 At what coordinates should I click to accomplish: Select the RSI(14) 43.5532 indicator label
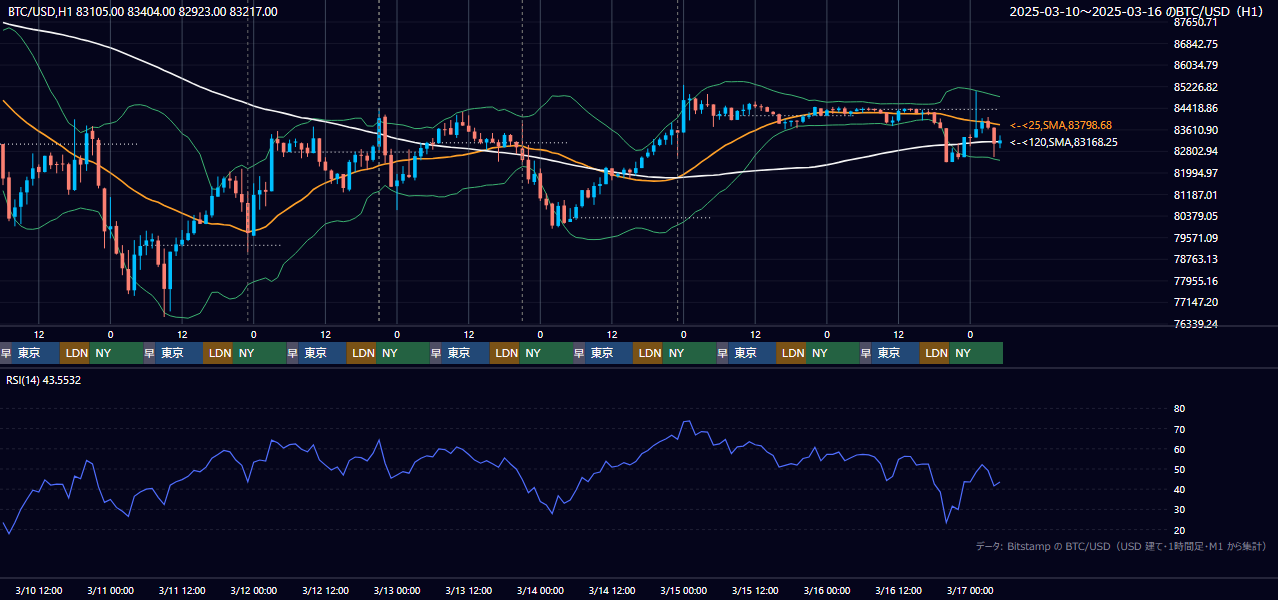(x=43, y=380)
